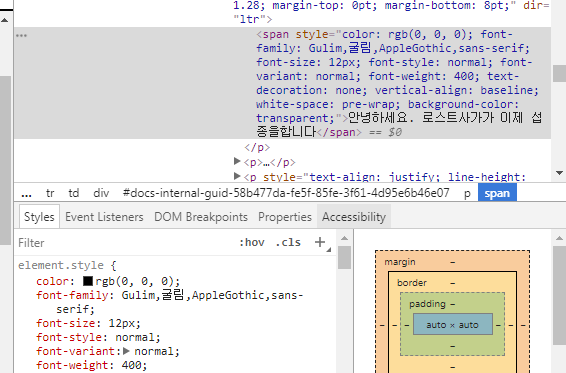
Task: Select the p breadcrumb
Action: [467, 193]
